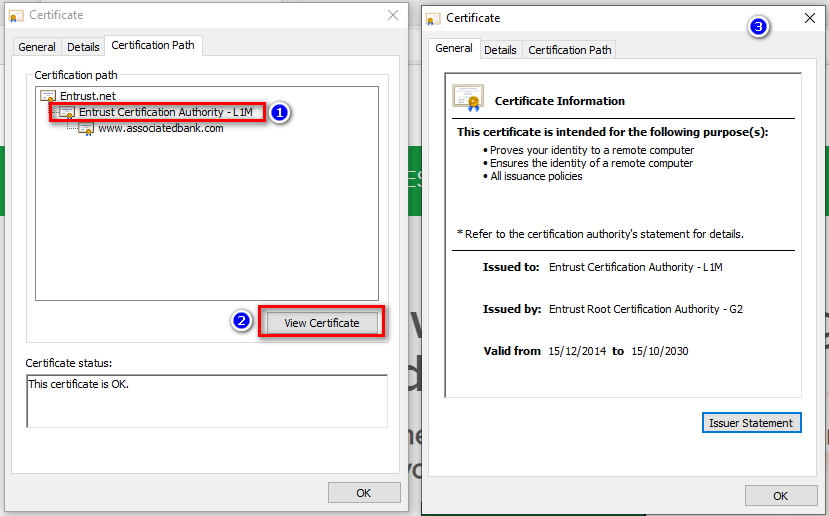Select Entrust.net root certificate icon

click(48, 96)
